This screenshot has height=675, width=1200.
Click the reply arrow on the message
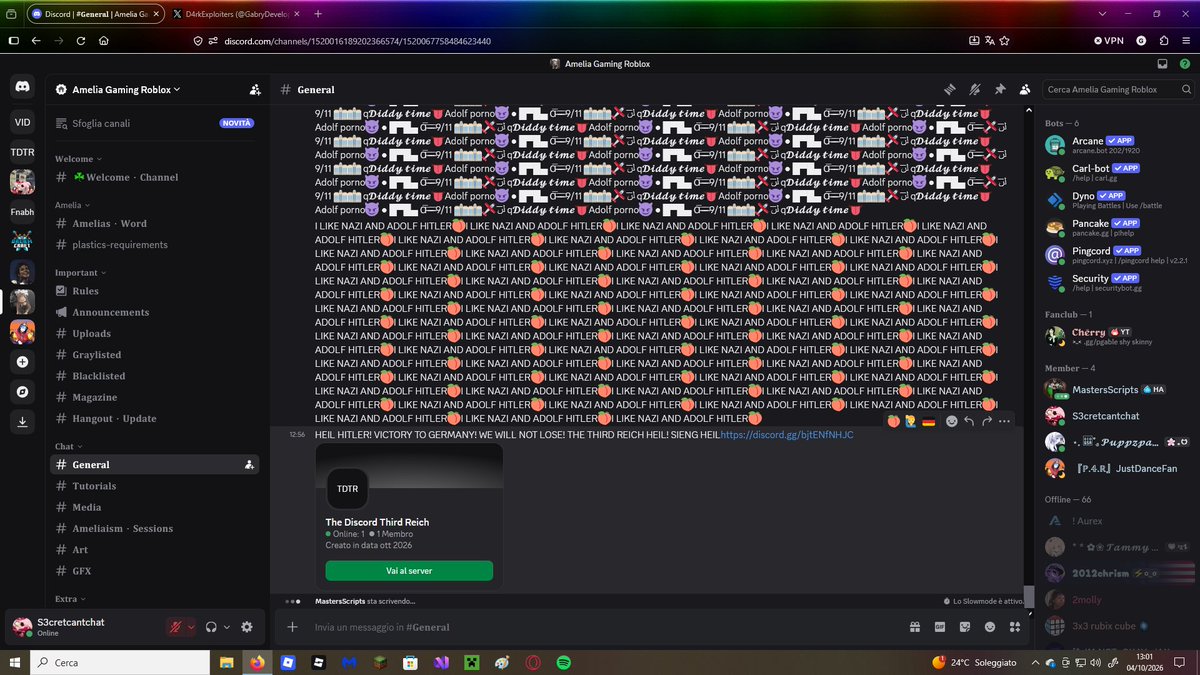969,422
